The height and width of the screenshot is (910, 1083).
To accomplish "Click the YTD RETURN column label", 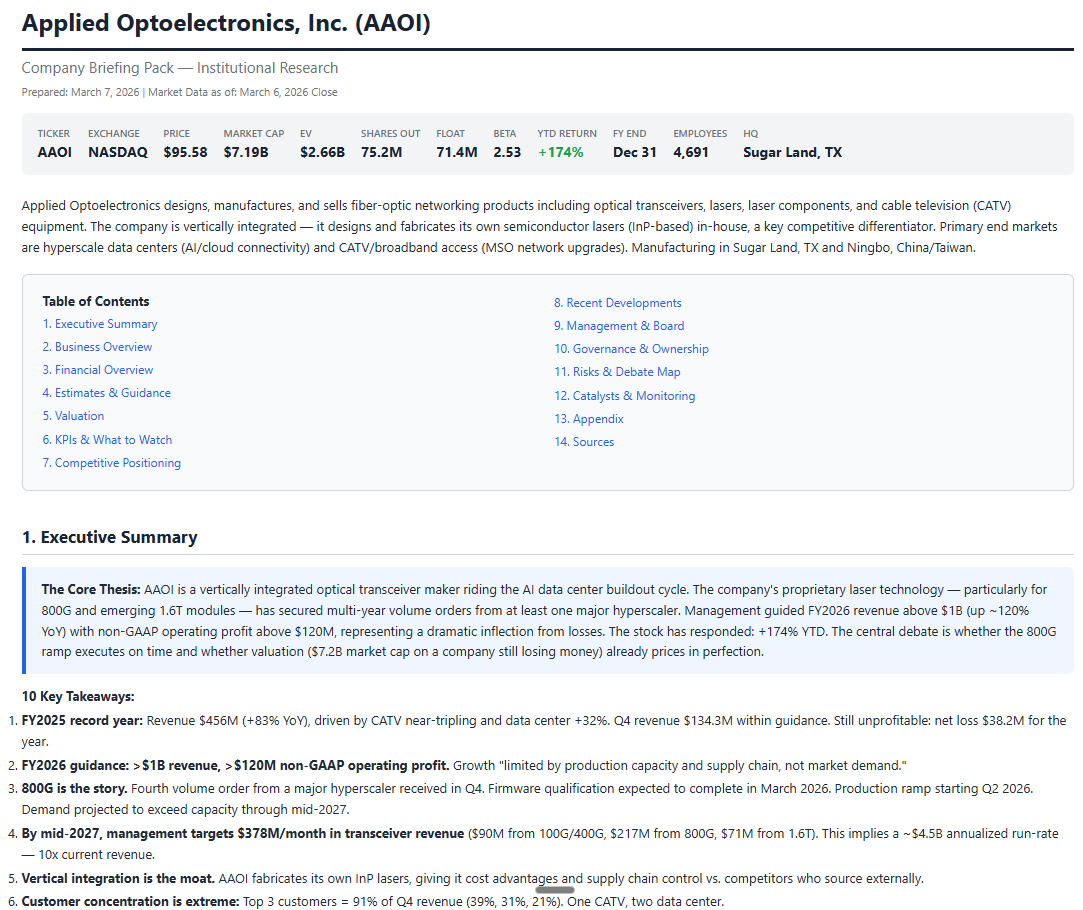I will click(567, 134).
